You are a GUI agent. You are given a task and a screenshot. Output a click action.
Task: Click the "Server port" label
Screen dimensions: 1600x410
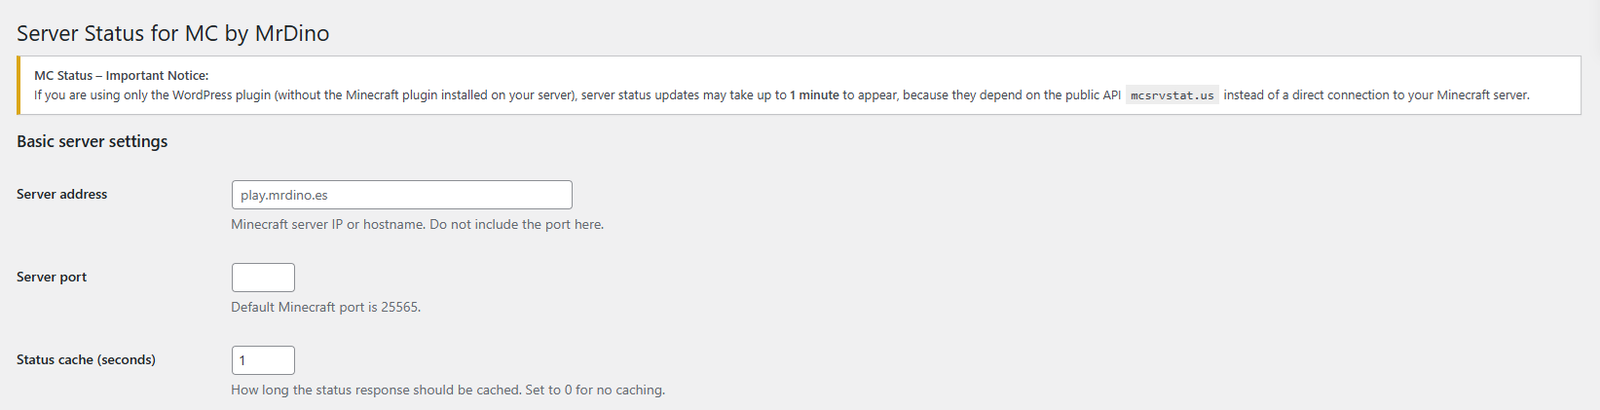click(52, 277)
